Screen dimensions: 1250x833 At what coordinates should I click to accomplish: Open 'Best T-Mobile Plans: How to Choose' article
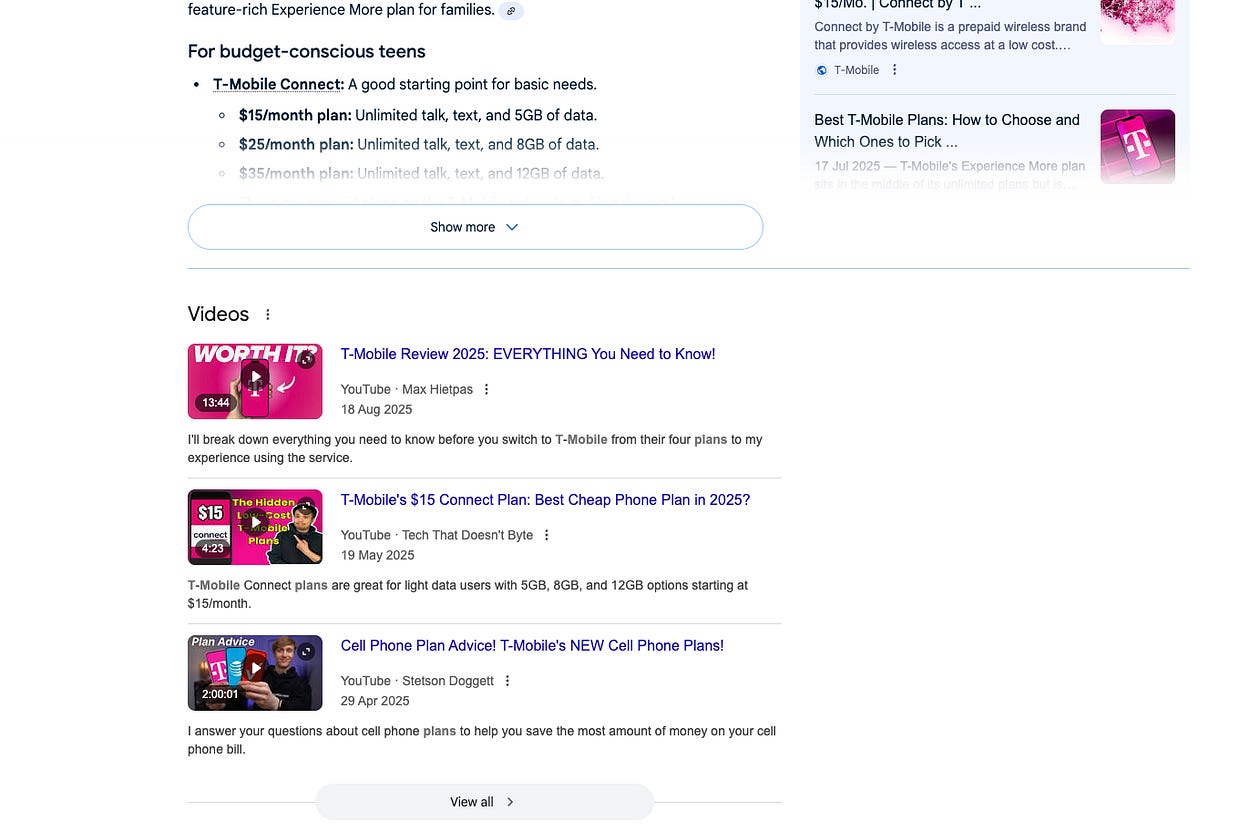point(947,131)
